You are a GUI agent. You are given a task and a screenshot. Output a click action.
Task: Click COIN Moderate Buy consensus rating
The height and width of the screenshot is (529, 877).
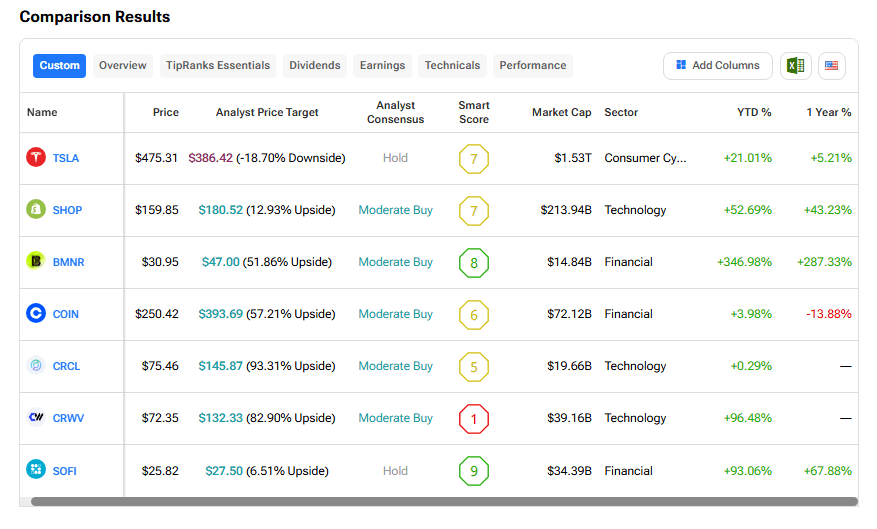point(395,314)
